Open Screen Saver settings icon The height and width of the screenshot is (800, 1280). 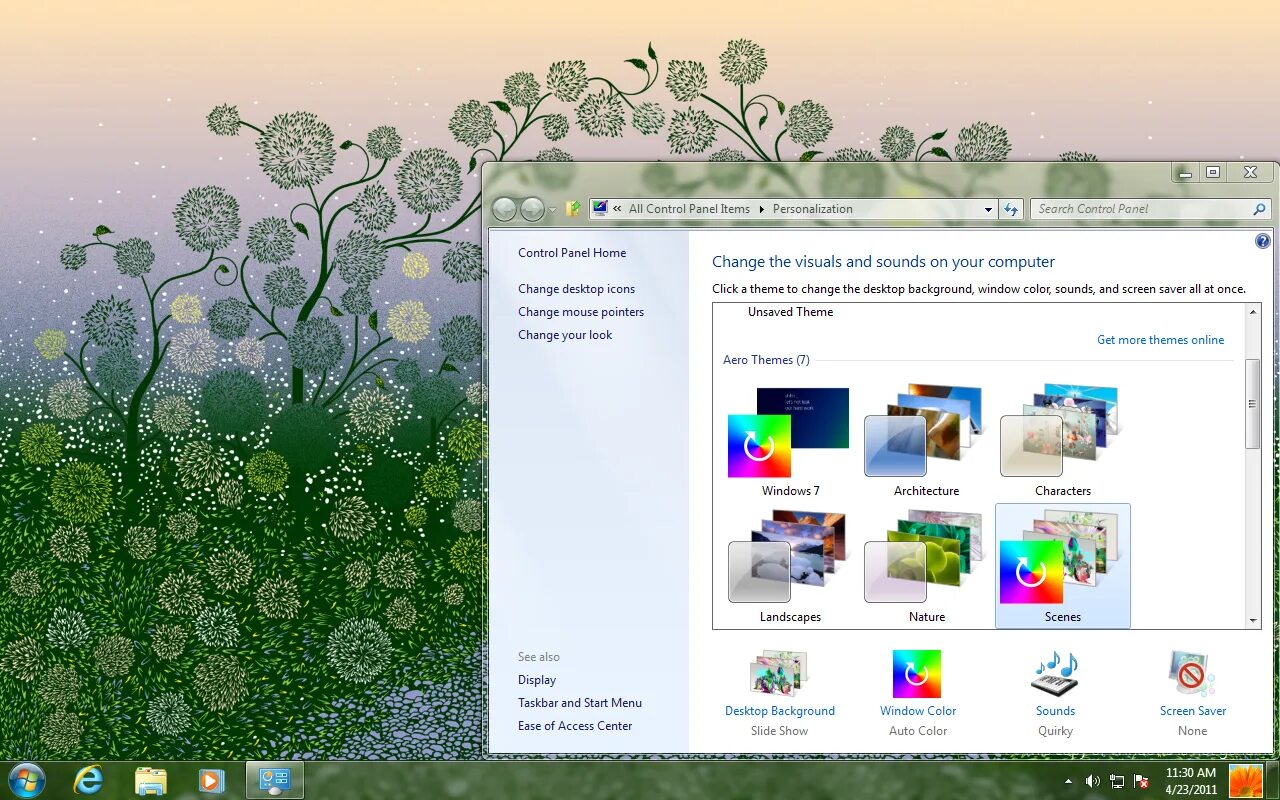coord(1192,673)
